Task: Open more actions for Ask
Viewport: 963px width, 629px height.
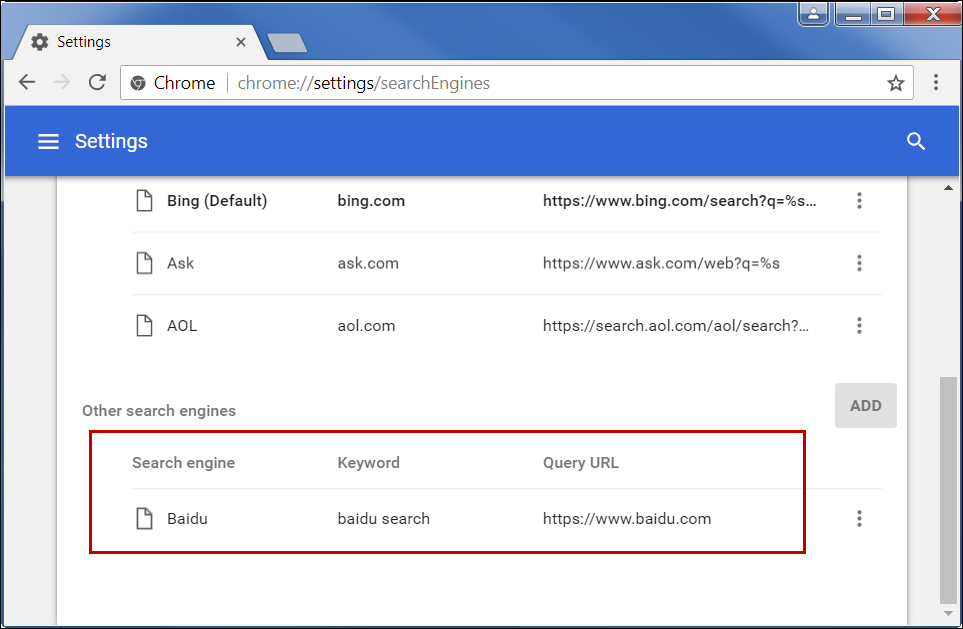Action: click(x=859, y=264)
